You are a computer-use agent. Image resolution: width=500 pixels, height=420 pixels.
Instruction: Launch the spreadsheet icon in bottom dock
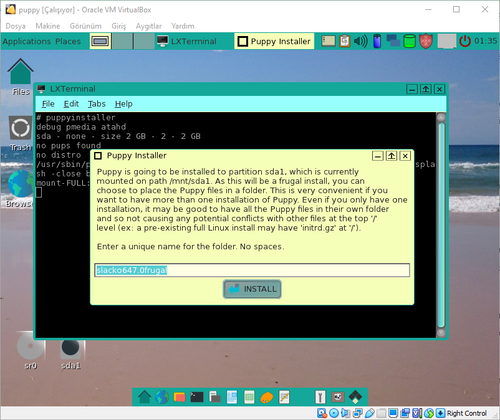pyautogui.click(x=249, y=397)
